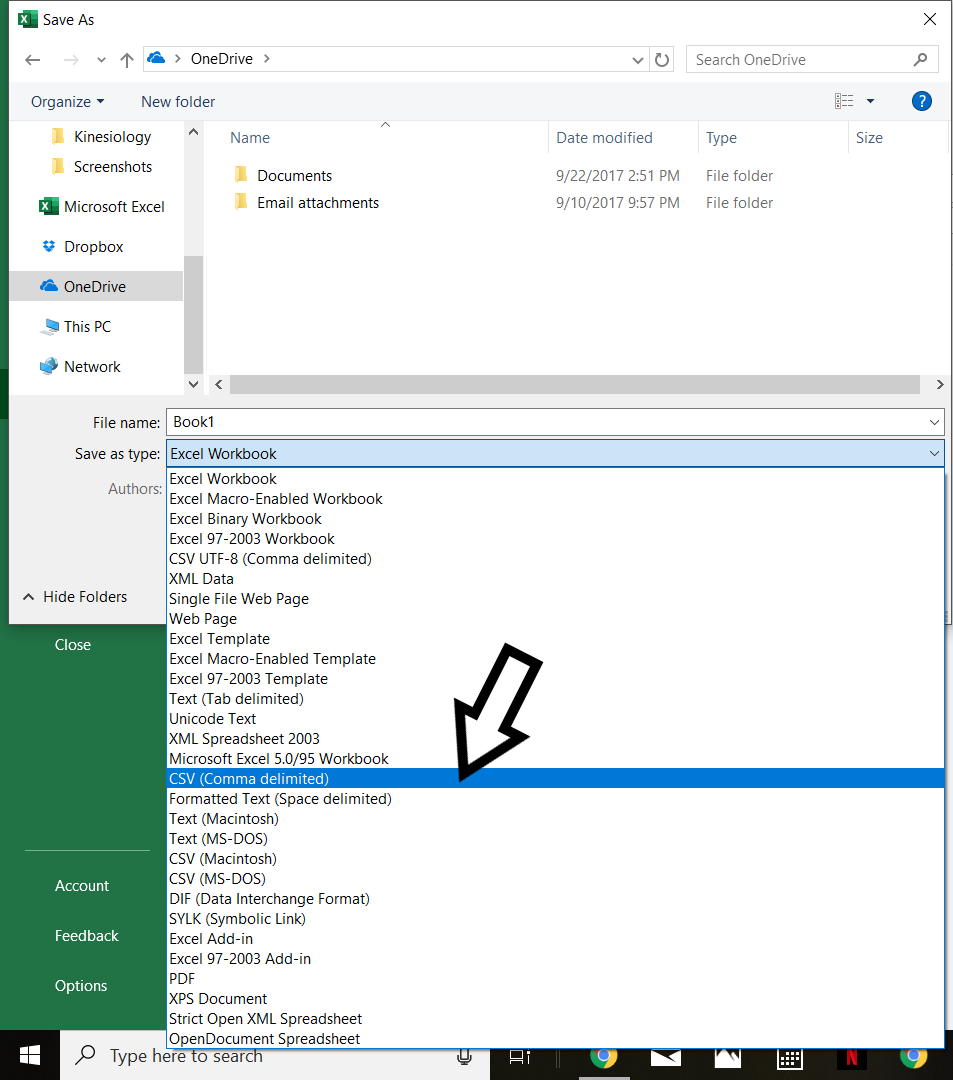Image resolution: width=953 pixels, height=1080 pixels.
Task: Open the Mail app on taskbar
Action: coord(665,1057)
